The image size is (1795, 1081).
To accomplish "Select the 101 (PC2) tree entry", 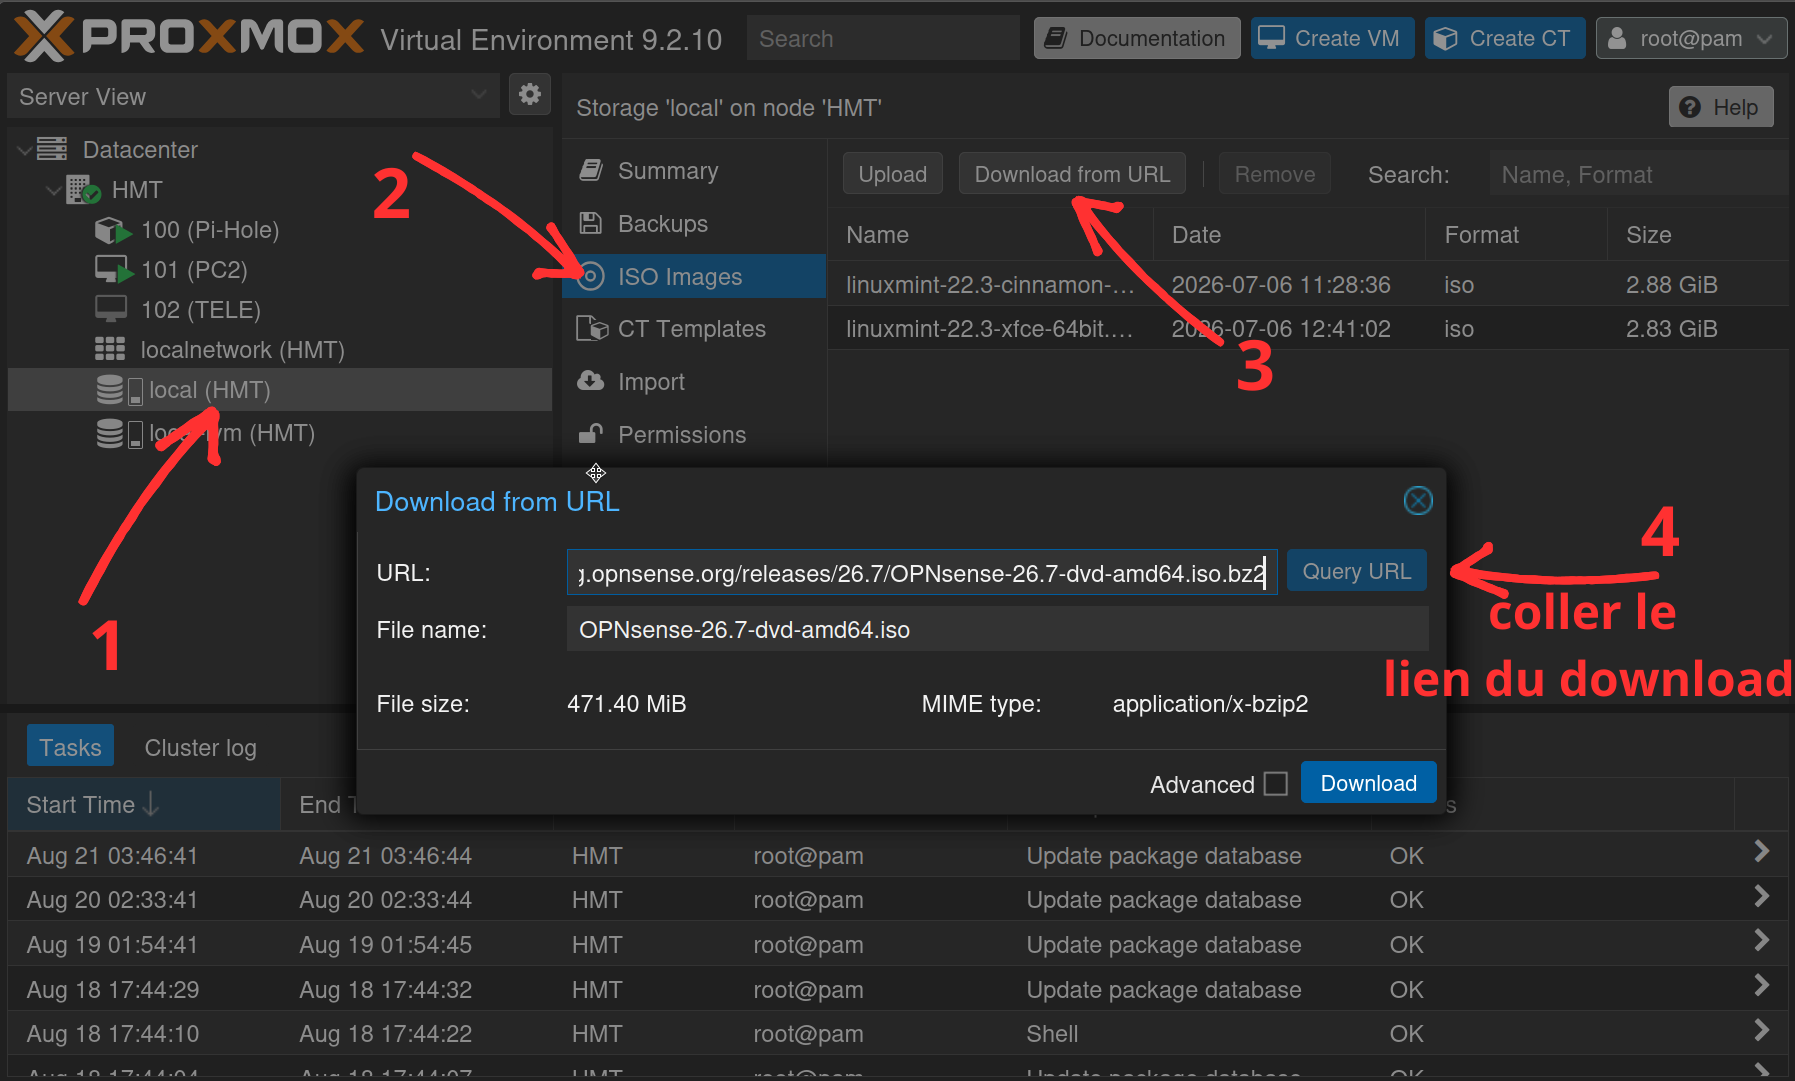I will (x=280, y=270).
